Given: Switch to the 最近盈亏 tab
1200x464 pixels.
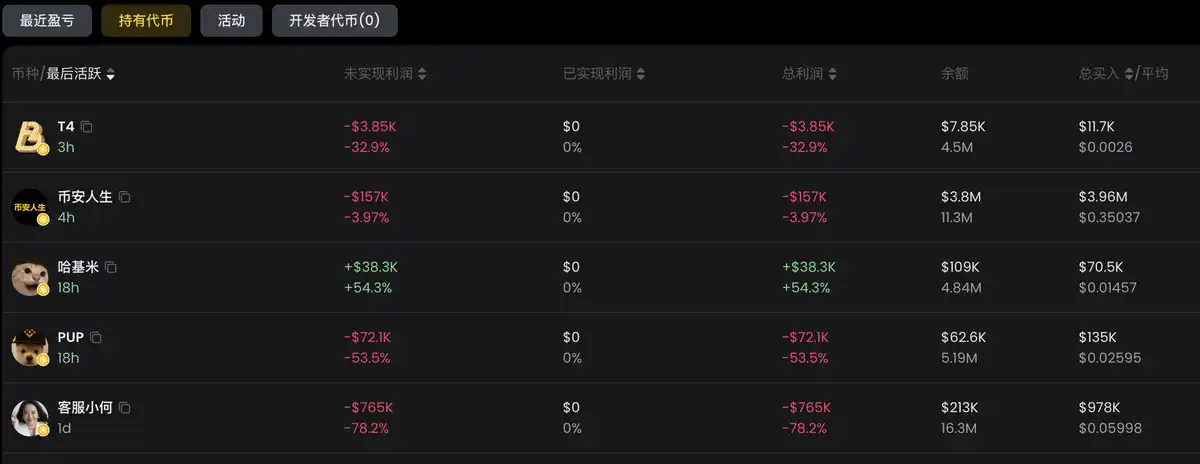Looking at the screenshot, I should (x=46, y=20).
